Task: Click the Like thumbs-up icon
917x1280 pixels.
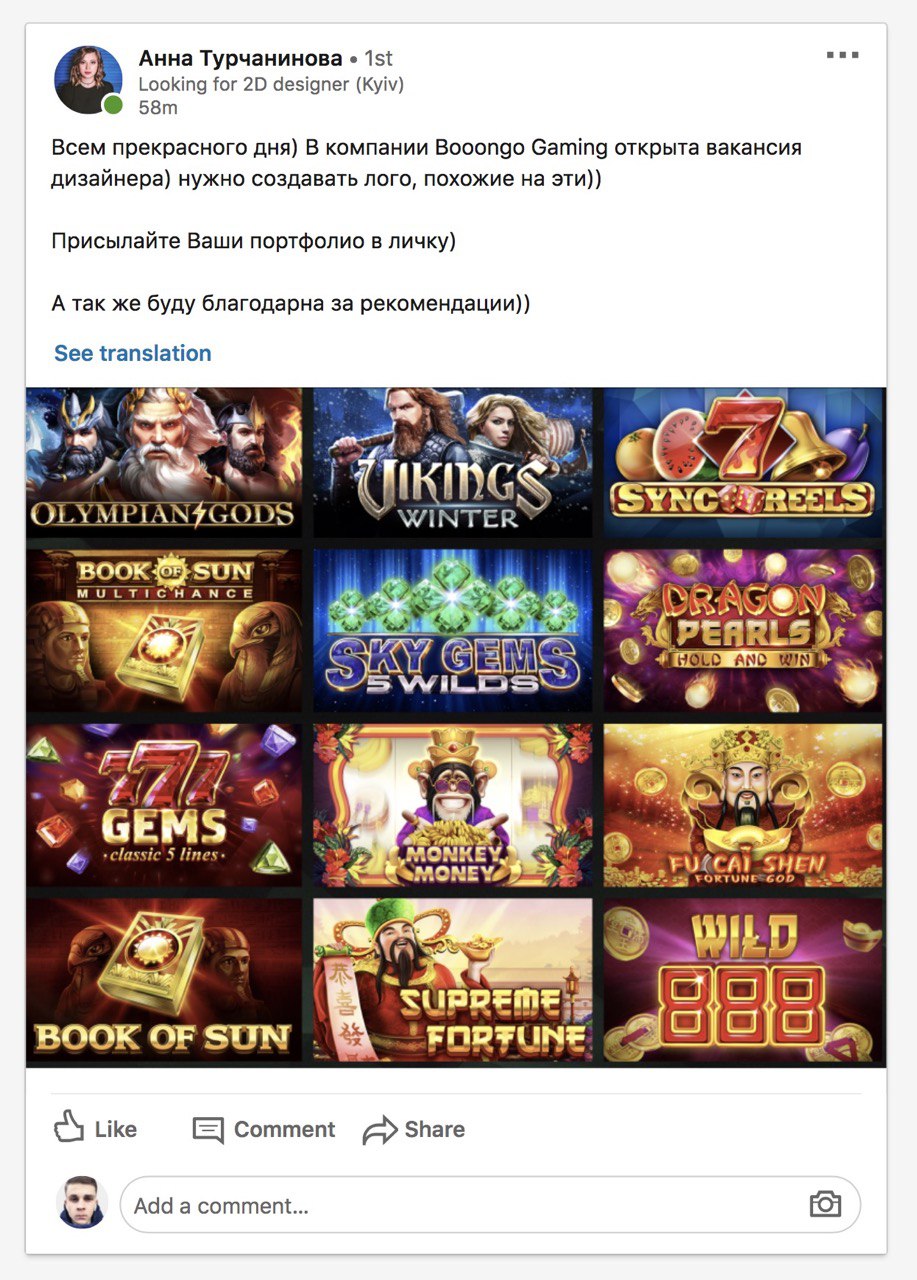Action: tap(69, 1127)
